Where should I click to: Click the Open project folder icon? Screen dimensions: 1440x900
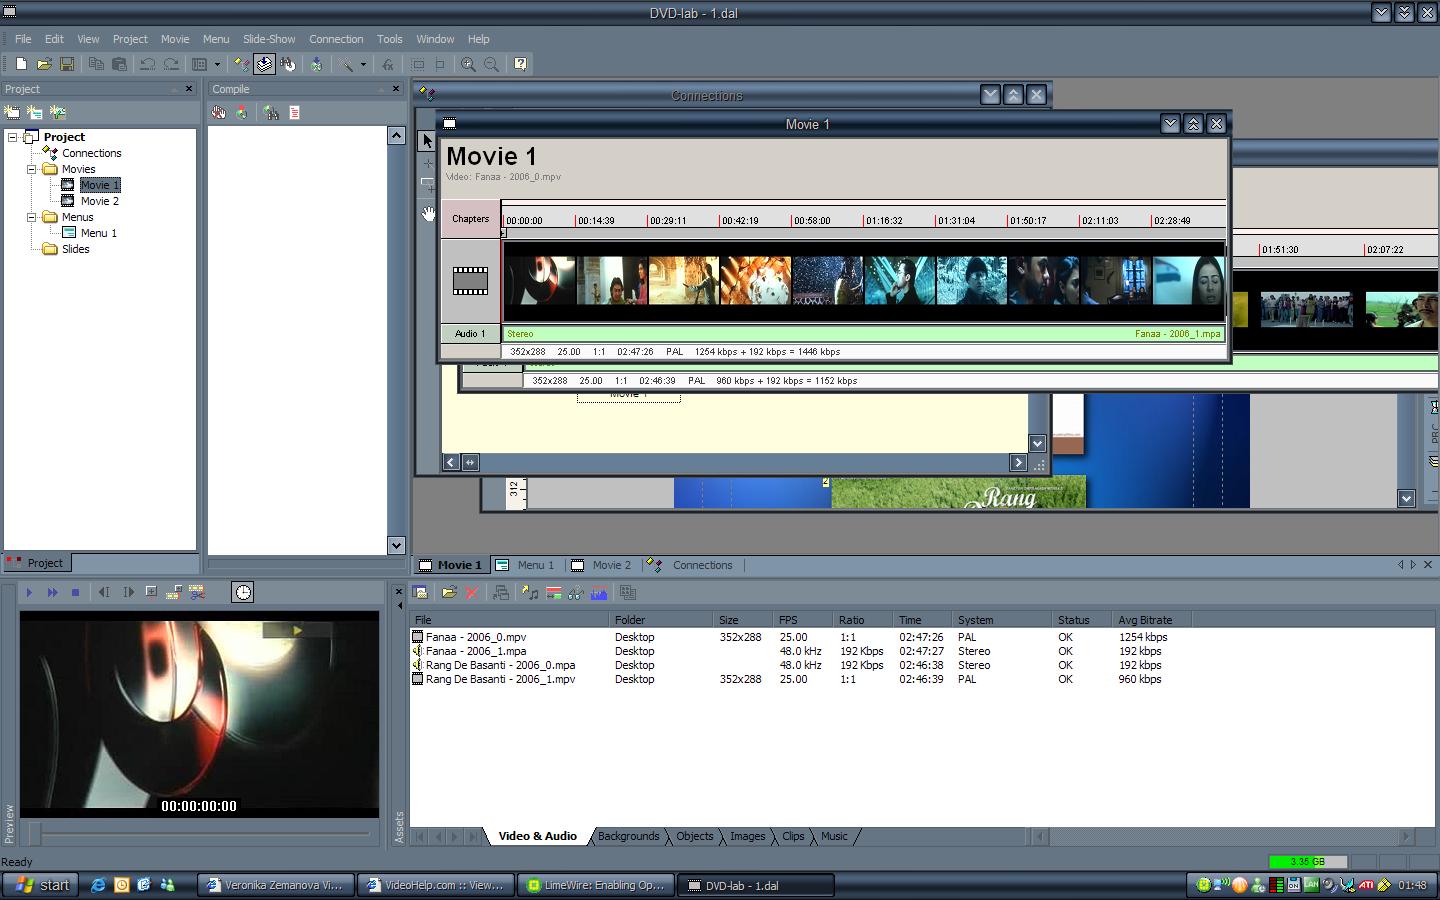[x=44, y=64]
